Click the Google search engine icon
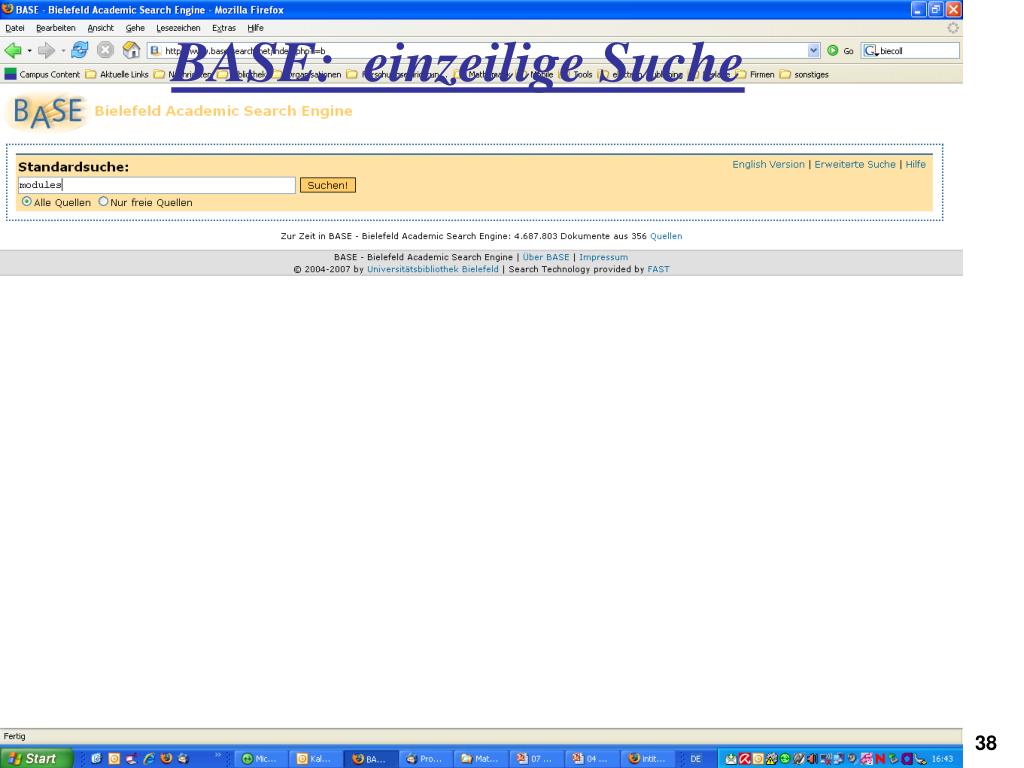The height and width of the screenshot is (768, 1024). pos(871,50)
